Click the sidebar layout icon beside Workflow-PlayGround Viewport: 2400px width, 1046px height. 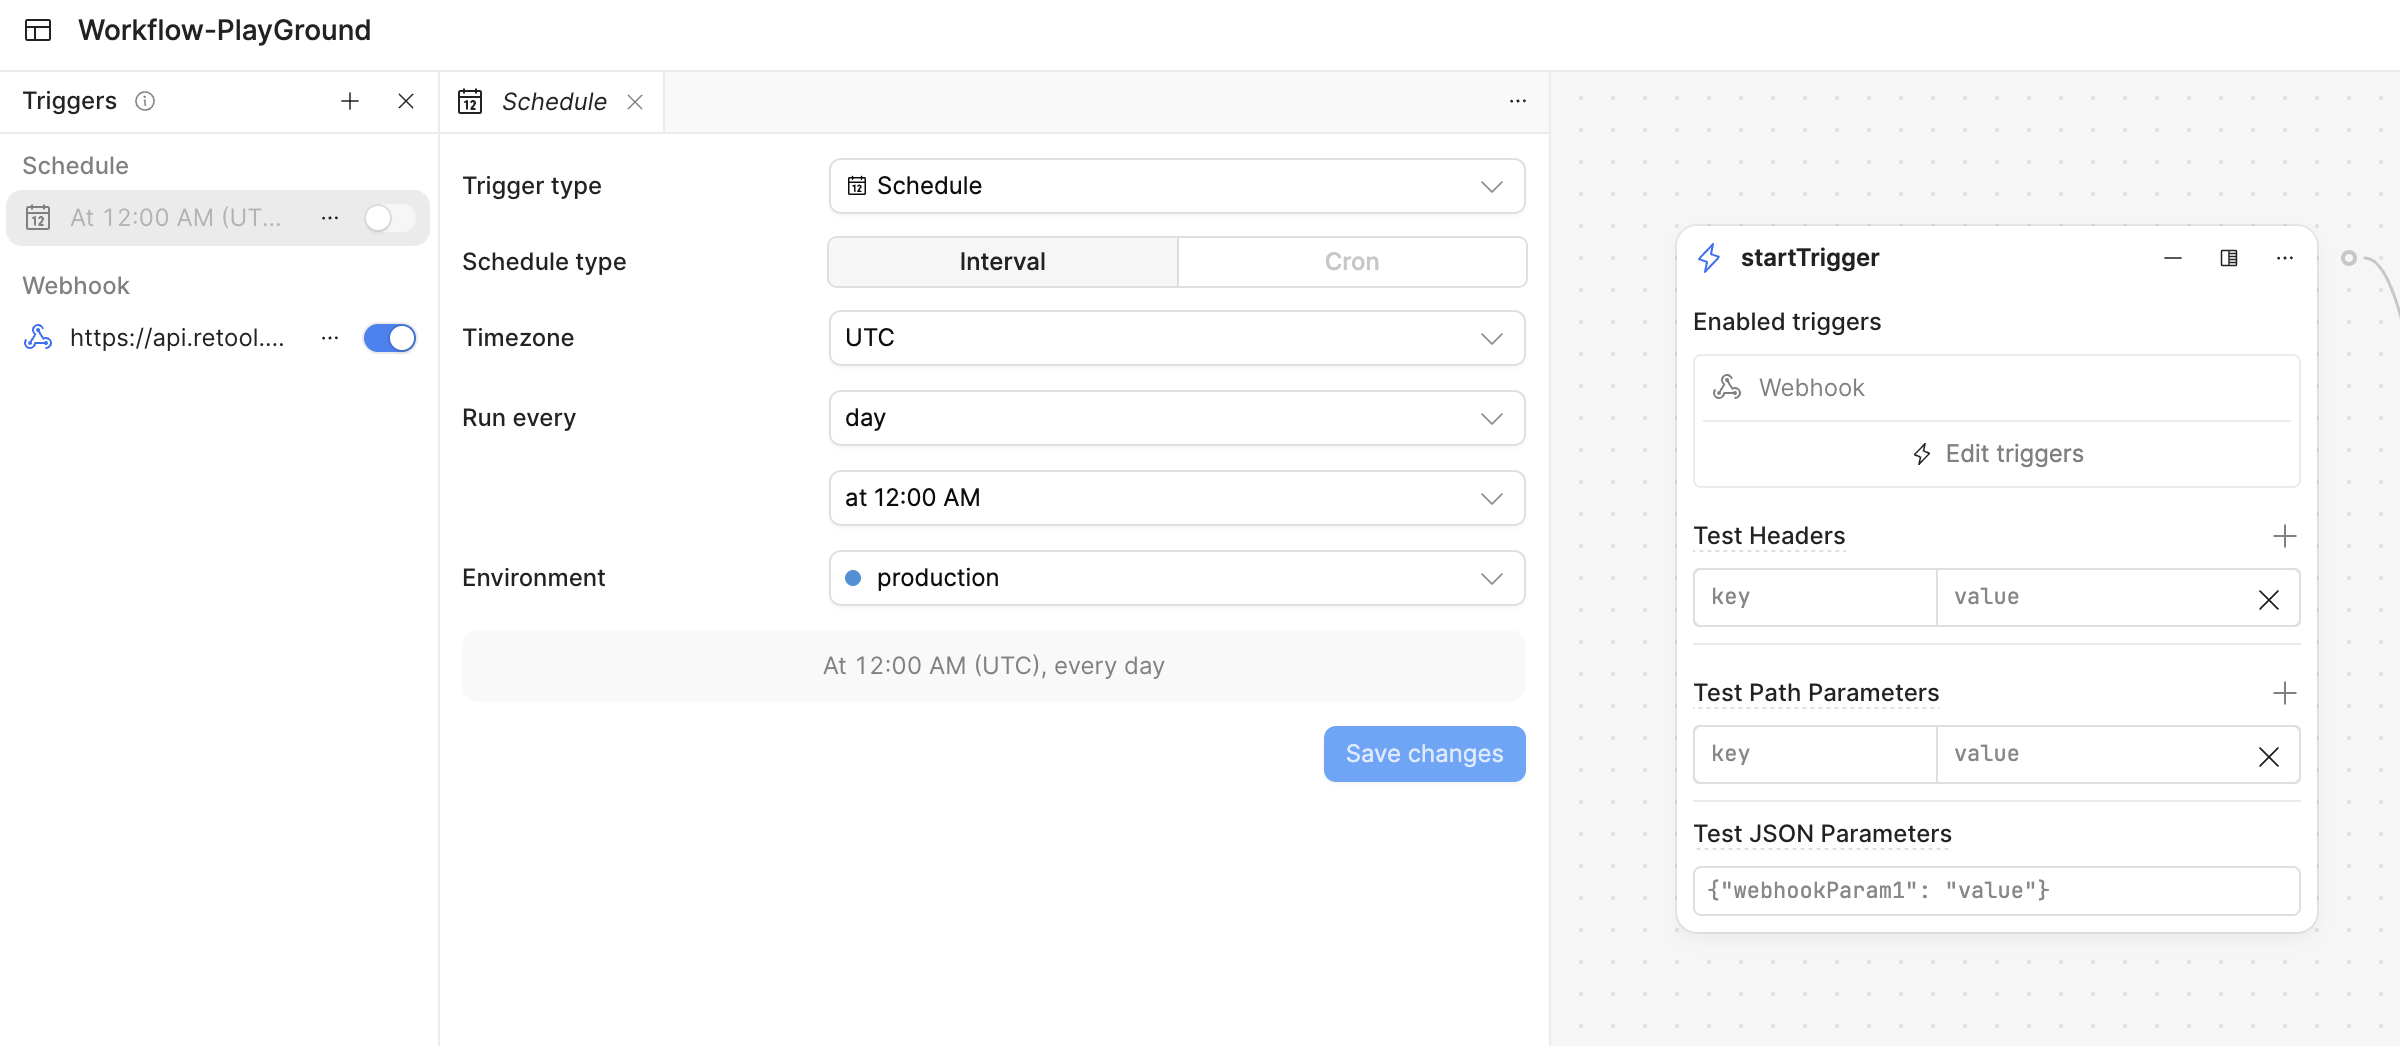coord(38,30)
